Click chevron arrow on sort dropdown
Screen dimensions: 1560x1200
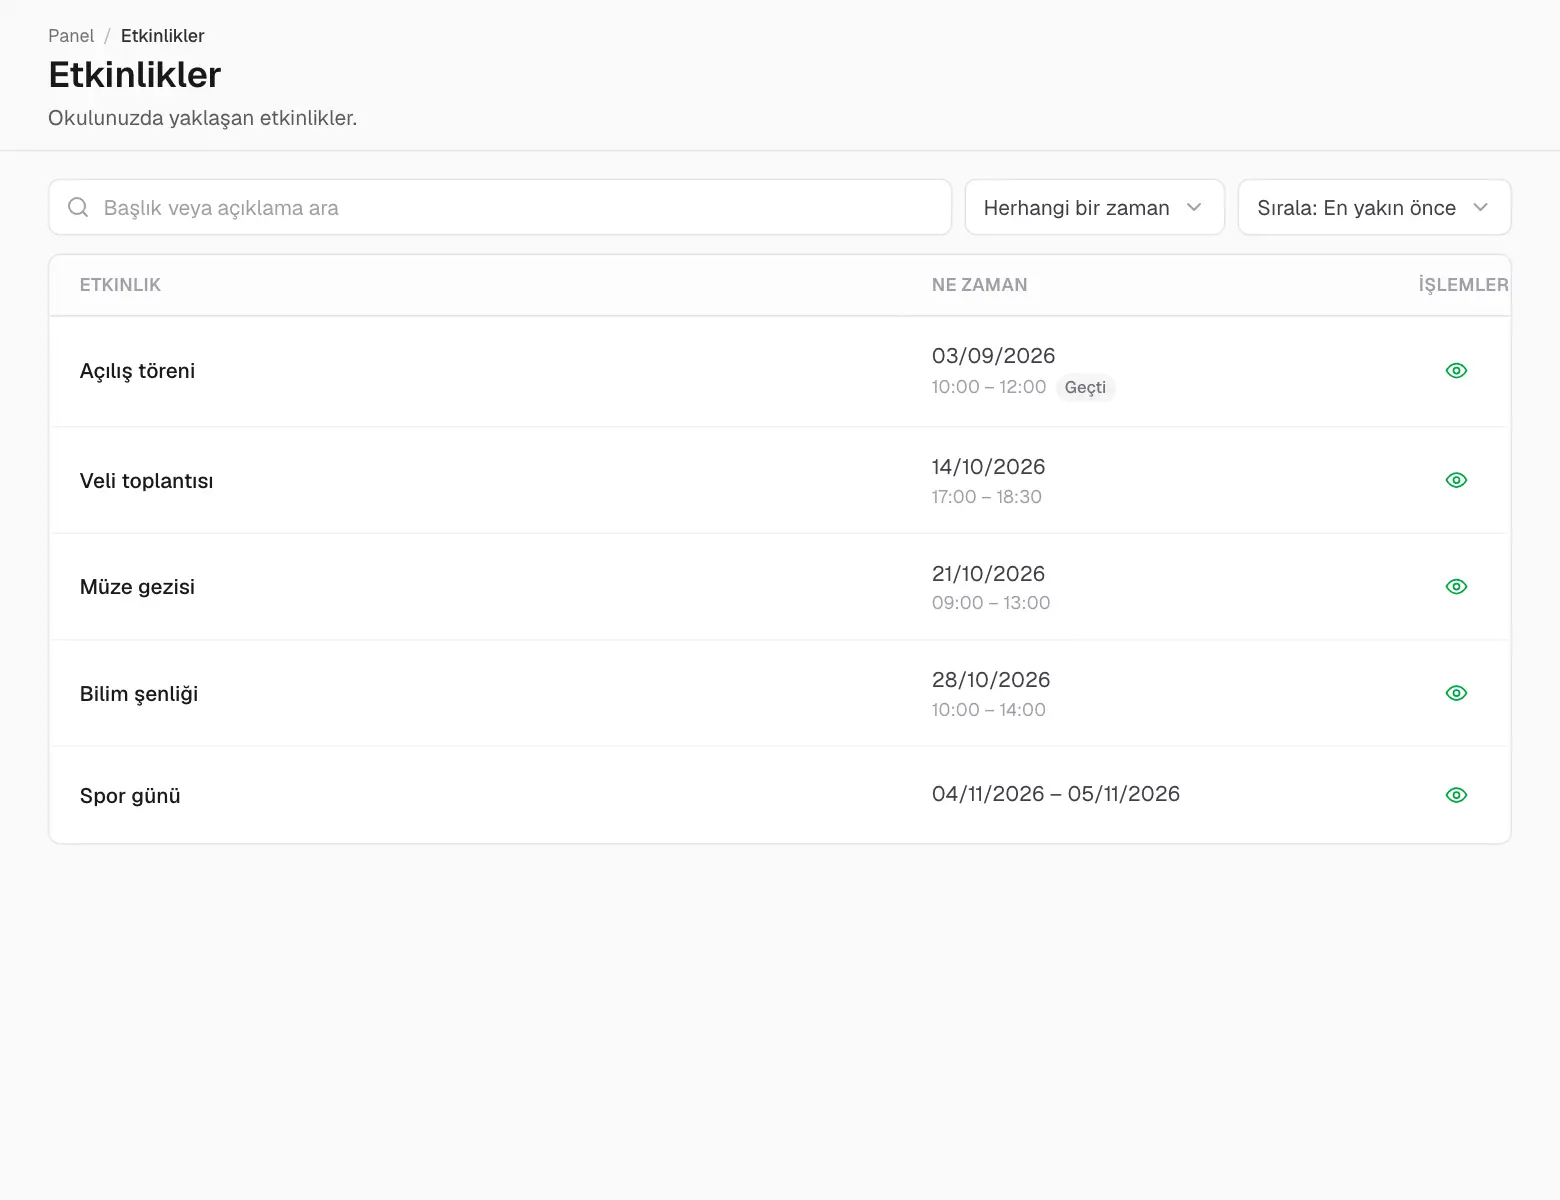point(1481,207)
